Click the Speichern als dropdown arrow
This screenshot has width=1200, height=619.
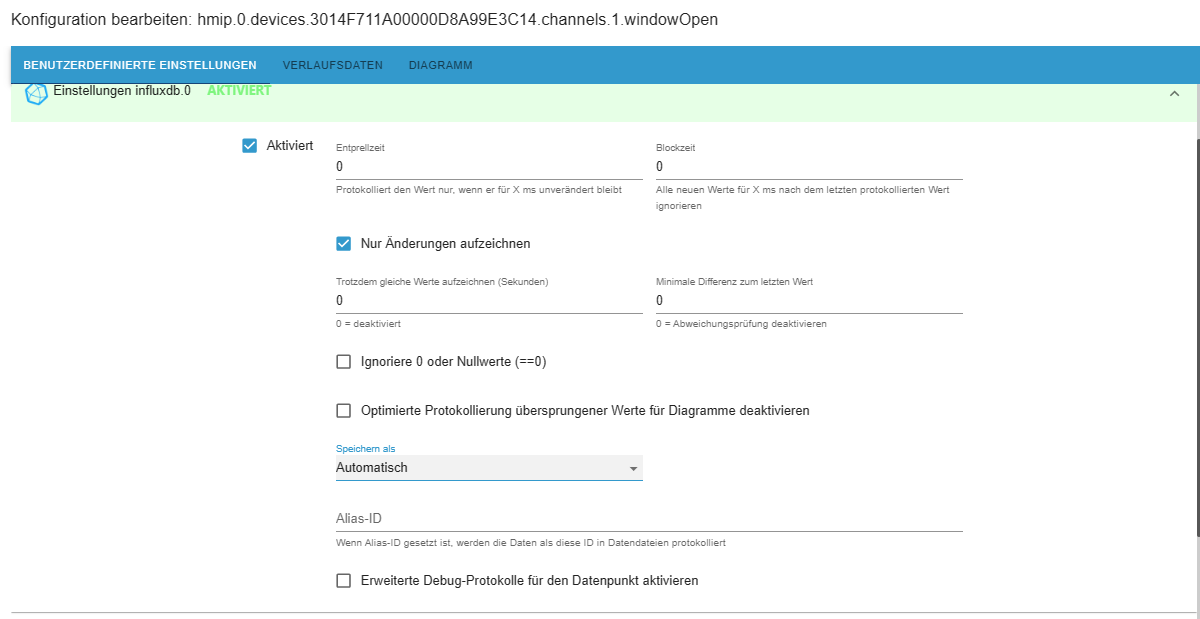click(x=632, y=468)
